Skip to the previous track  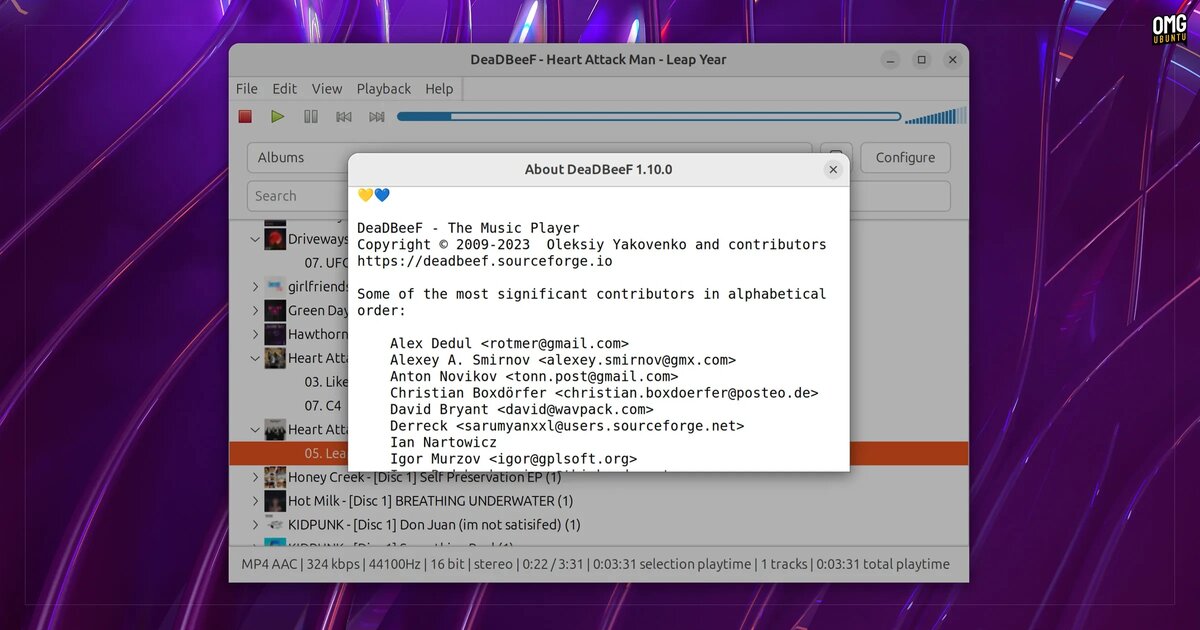(x=343, y=116)
